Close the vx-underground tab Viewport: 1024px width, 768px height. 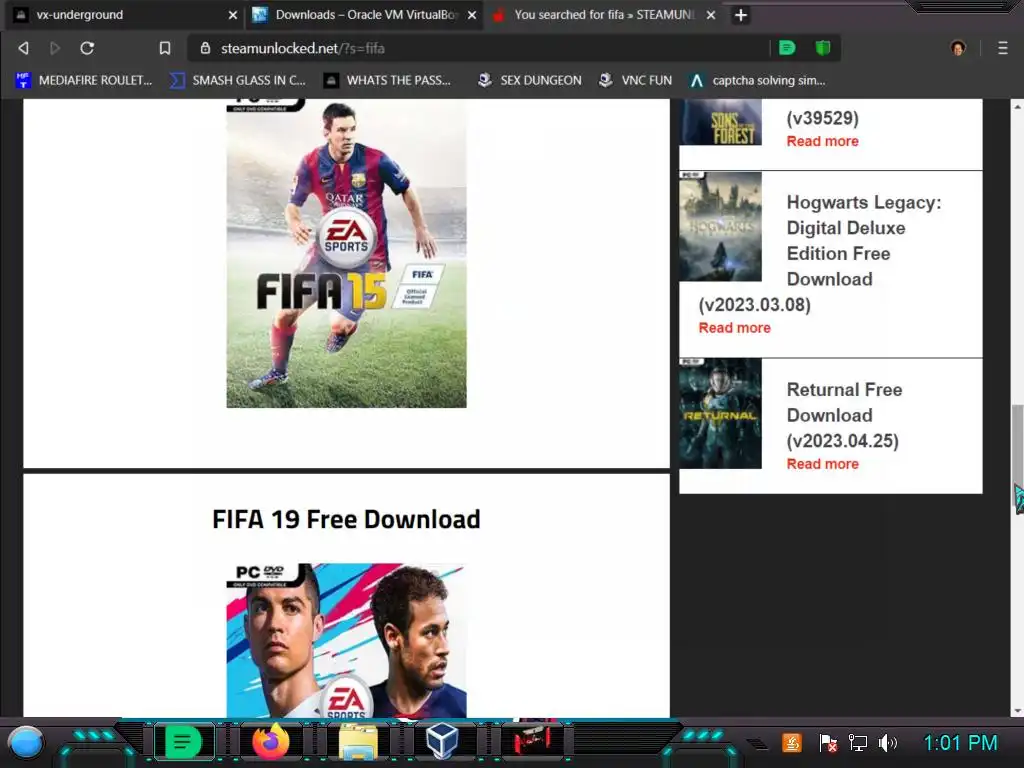(x=232, y=15)
